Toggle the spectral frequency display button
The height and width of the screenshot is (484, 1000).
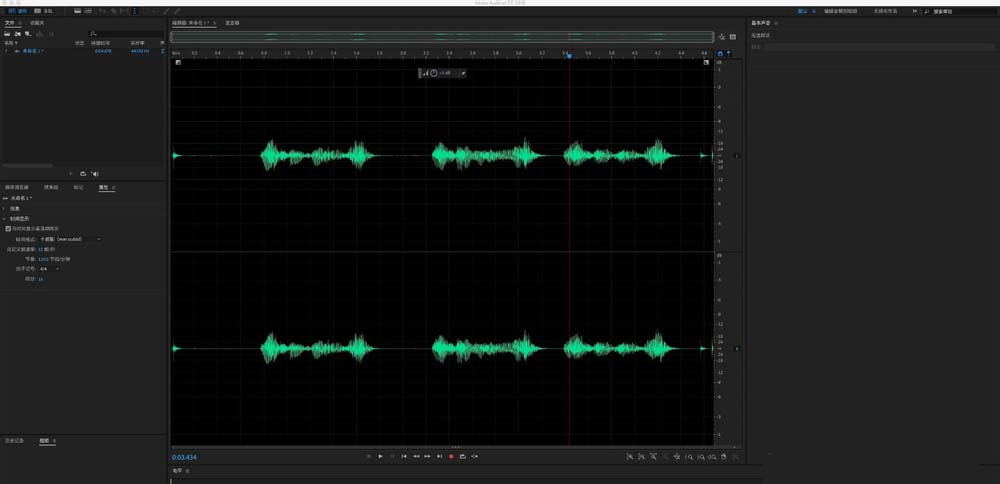click(77, 11)
